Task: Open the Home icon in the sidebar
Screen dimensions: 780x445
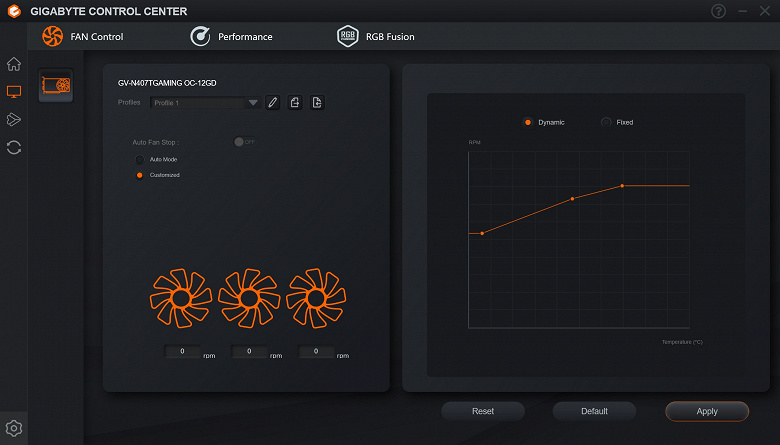Action: pos(14,64)
